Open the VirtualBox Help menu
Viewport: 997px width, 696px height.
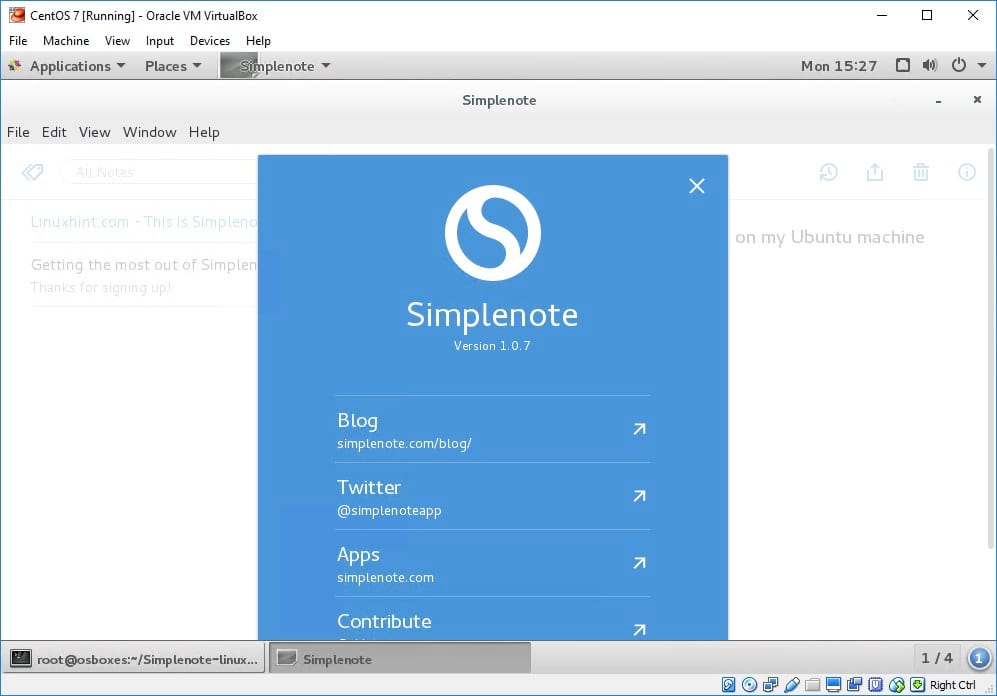258,41
